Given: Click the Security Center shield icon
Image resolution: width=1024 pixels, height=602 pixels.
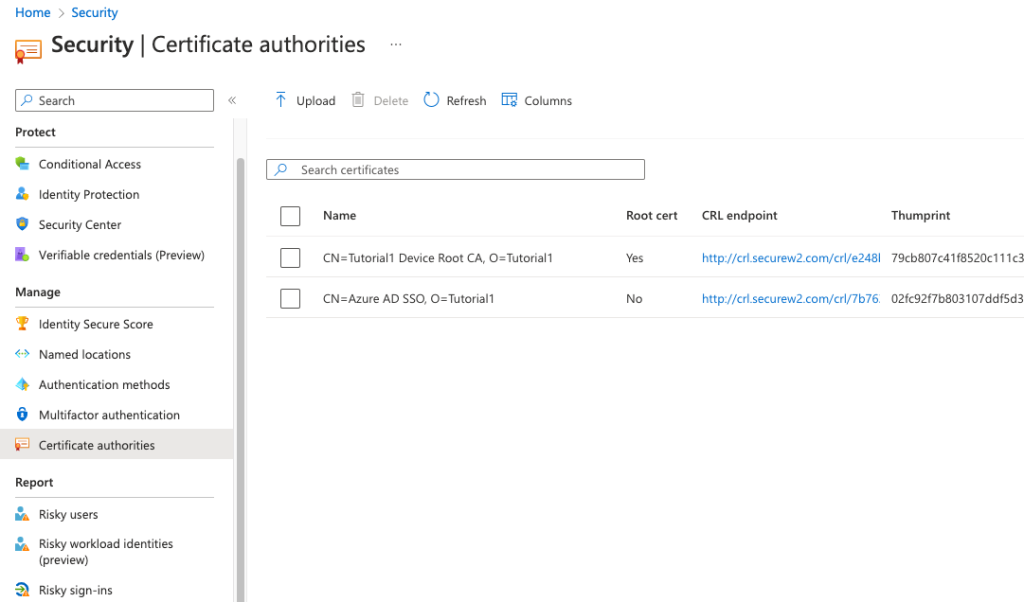Looking at the screenshot, I should (x=22, y=224).
